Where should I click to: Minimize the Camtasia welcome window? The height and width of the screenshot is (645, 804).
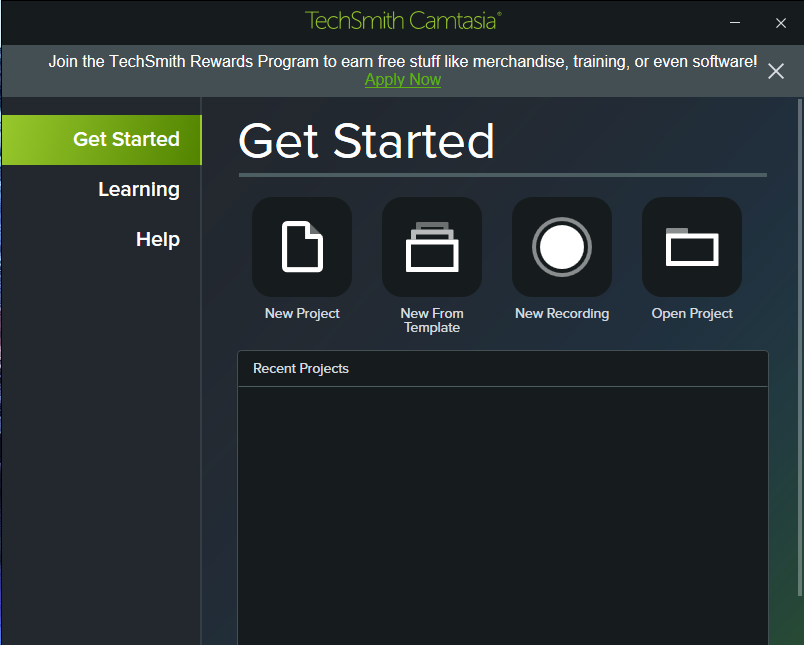pyautogui.click(x=735, y=22)
